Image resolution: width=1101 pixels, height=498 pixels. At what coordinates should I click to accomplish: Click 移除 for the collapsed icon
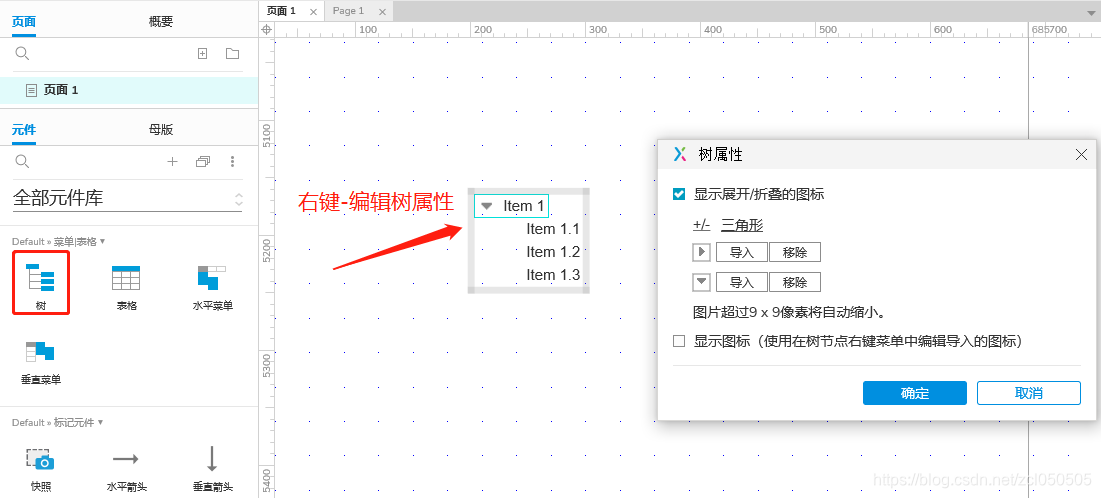pyautogui.click(x=795, y=252)
